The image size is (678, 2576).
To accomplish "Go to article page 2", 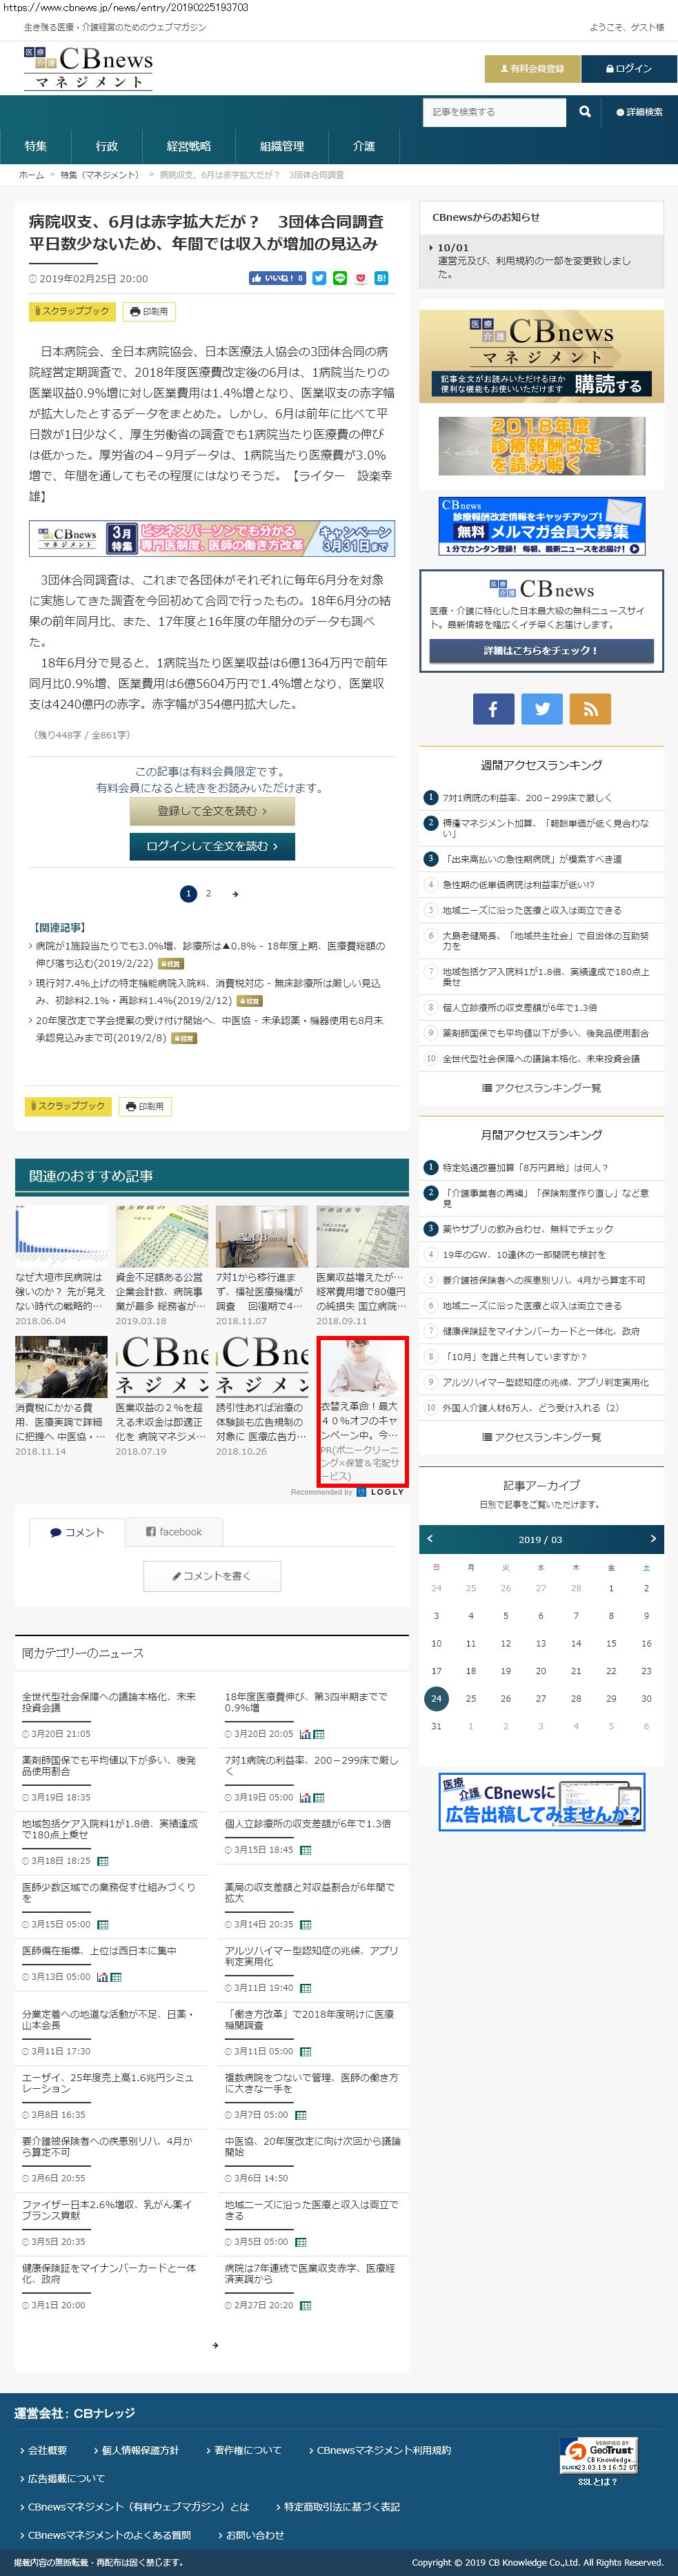I will 208,894.
